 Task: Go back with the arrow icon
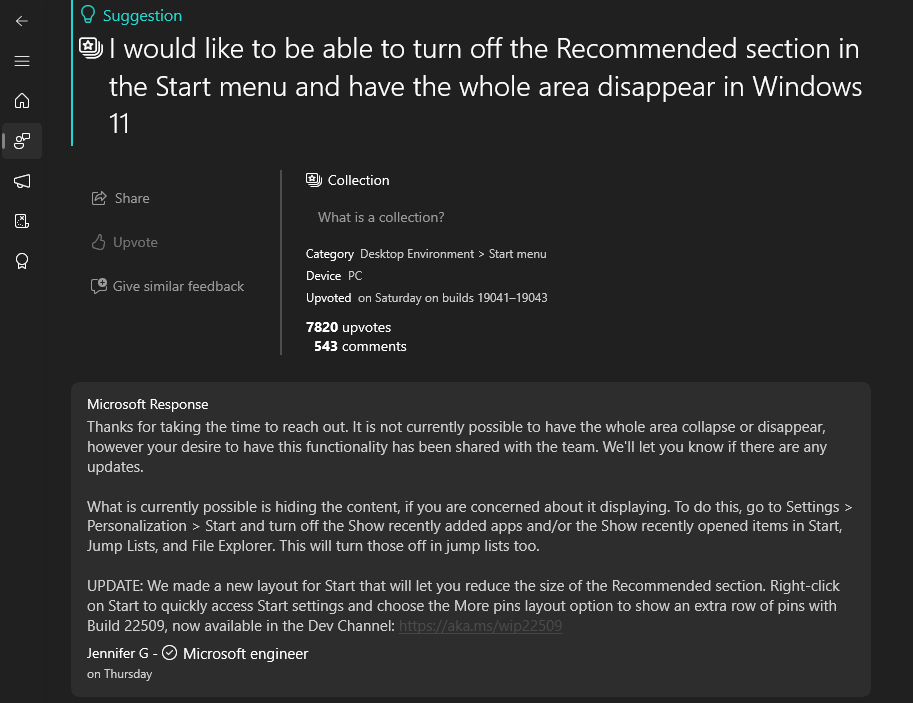[22, 21]
